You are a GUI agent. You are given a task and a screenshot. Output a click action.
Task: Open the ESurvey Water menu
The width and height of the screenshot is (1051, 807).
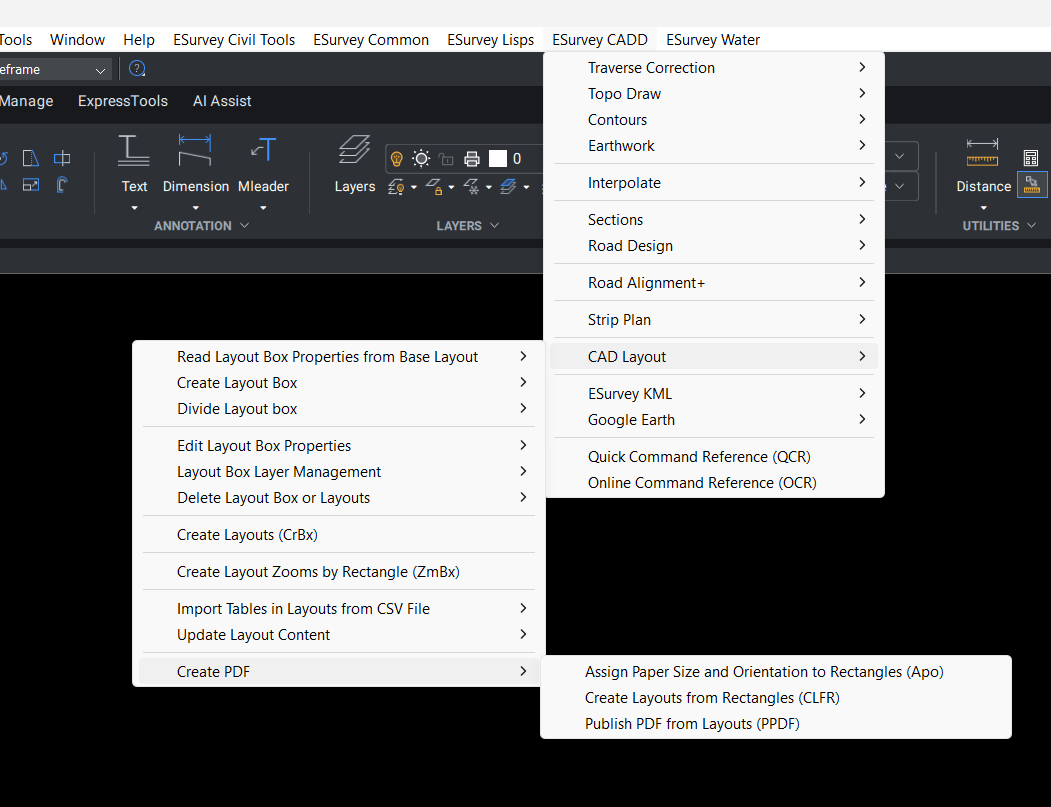713,40
